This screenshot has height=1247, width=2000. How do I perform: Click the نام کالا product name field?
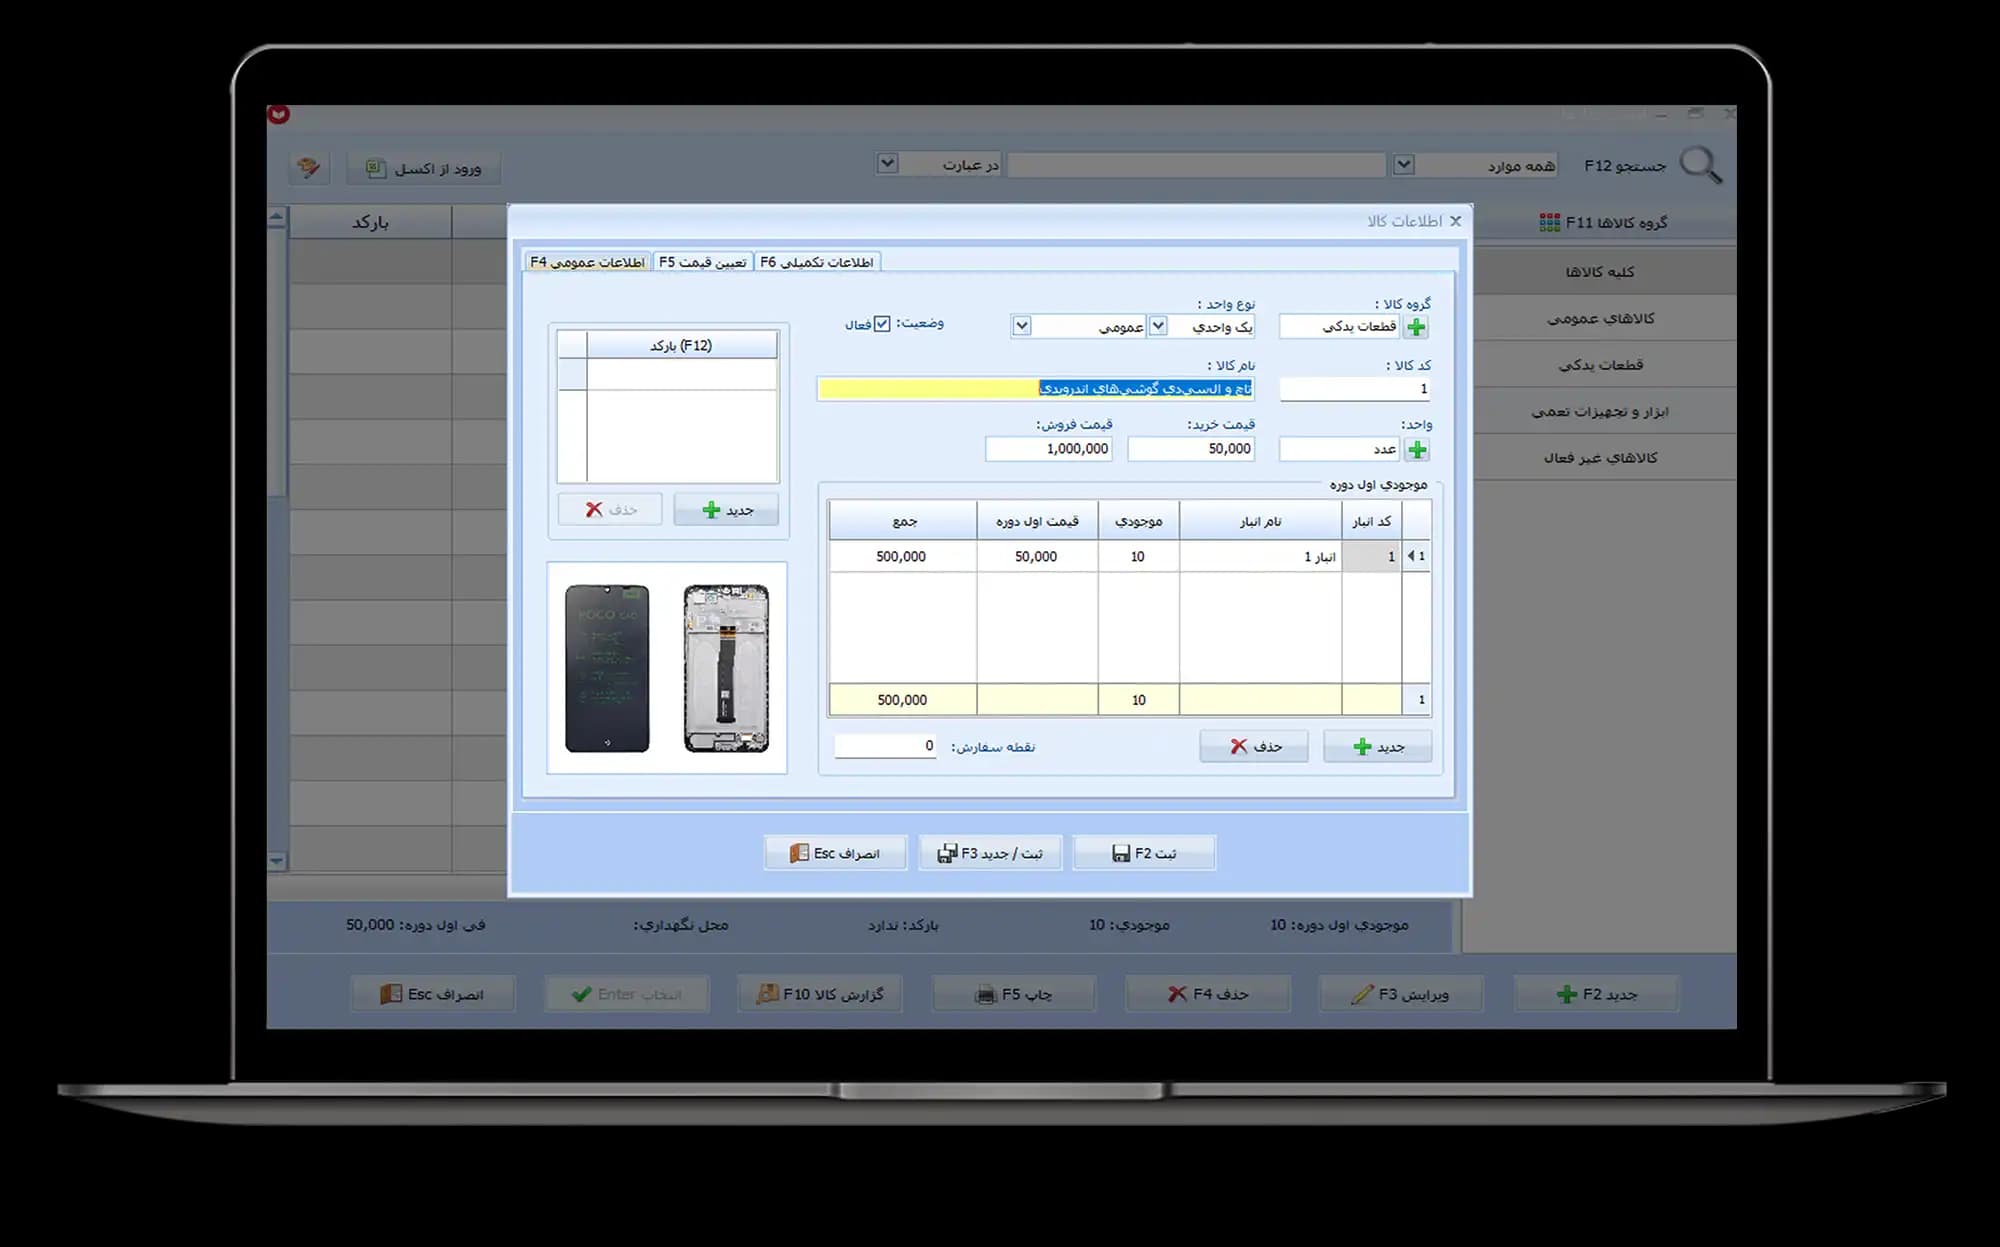tap(1035, 389)
